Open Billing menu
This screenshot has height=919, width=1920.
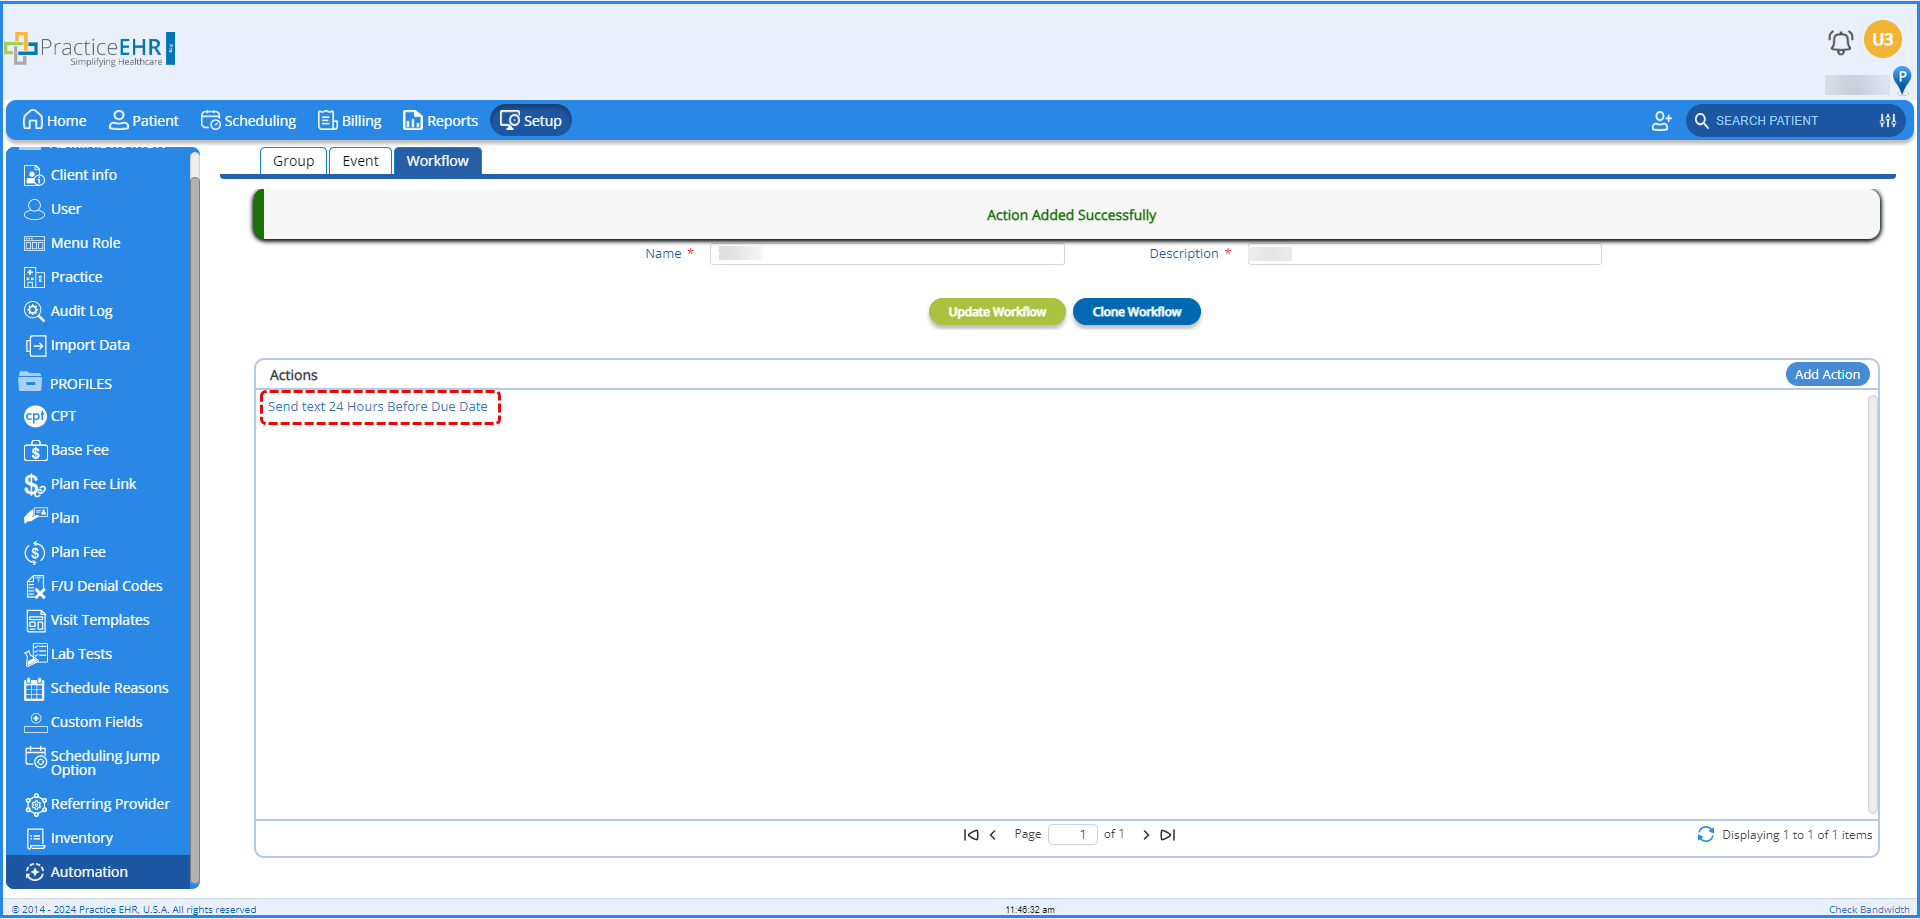pos(350,121)
